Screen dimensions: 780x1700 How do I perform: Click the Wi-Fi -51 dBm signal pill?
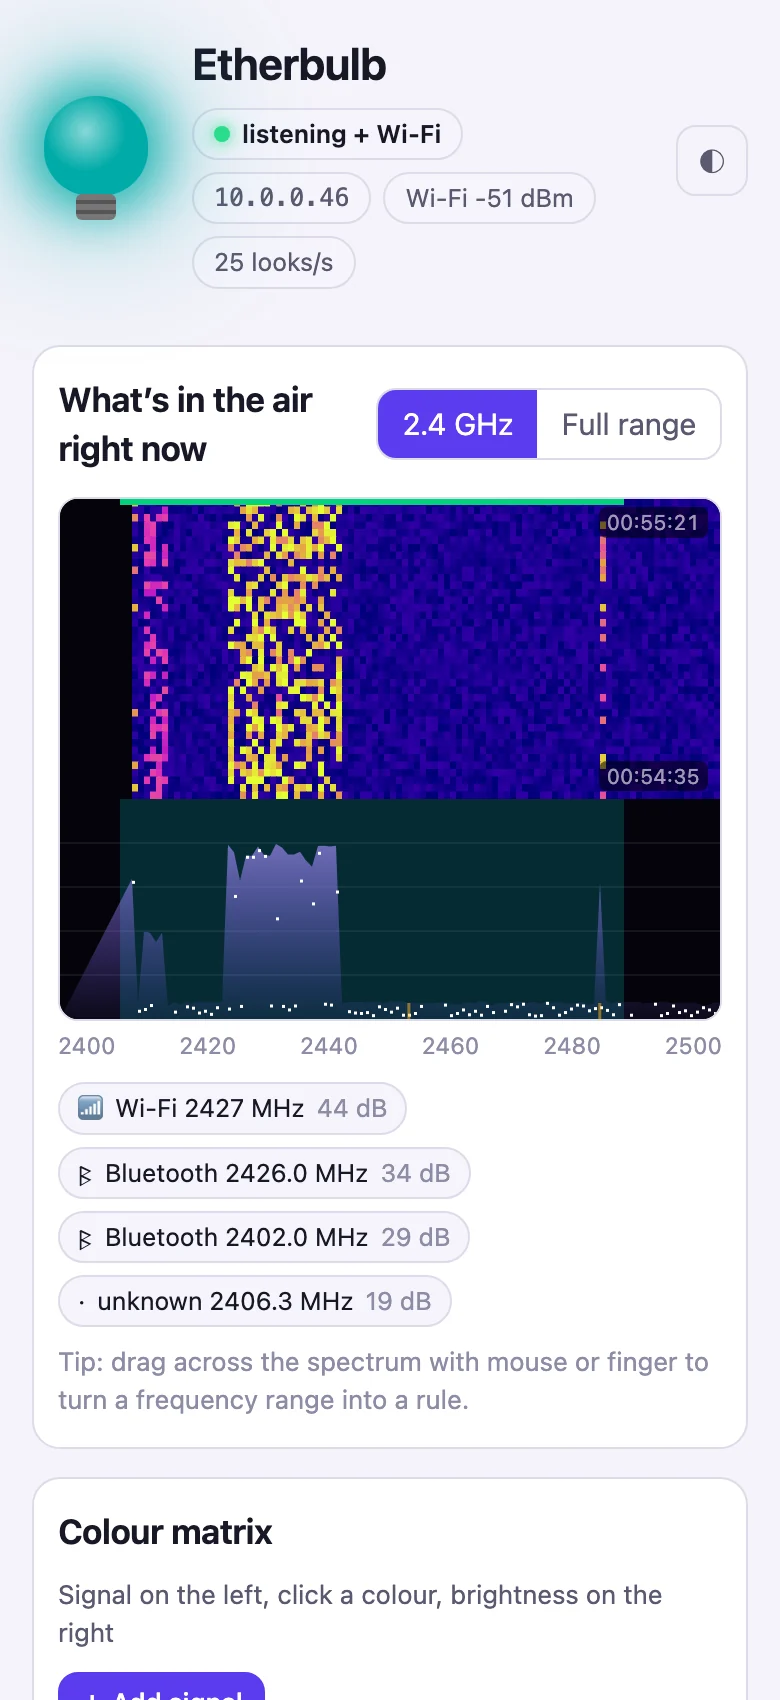click(489, 198)
